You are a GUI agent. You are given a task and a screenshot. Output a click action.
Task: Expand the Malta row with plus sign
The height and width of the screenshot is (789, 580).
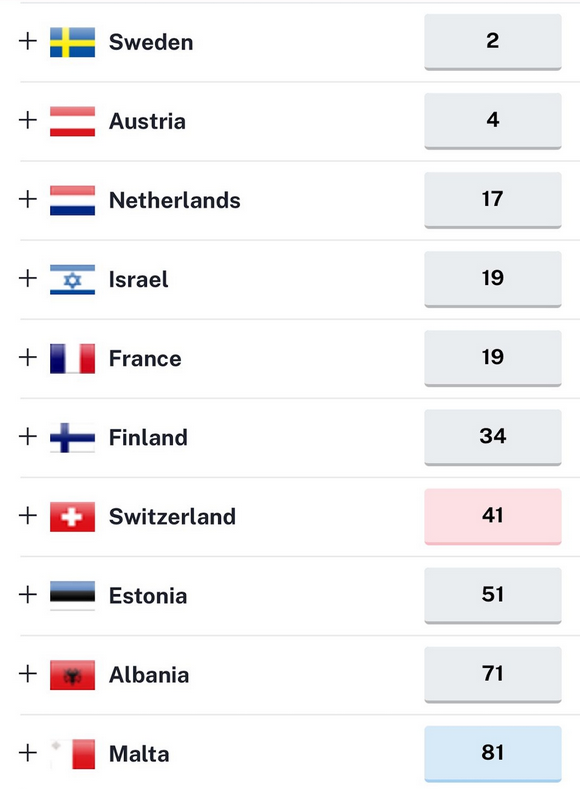tap(28, 753)
